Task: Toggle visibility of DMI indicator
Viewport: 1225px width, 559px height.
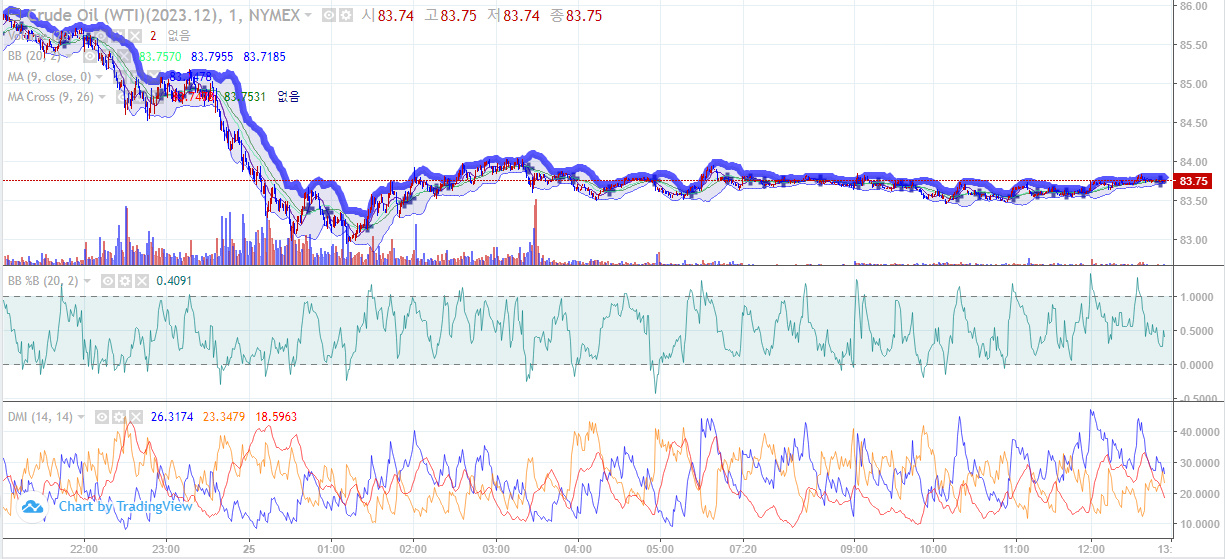Action: pyautogui.click(x=103, y=417)
